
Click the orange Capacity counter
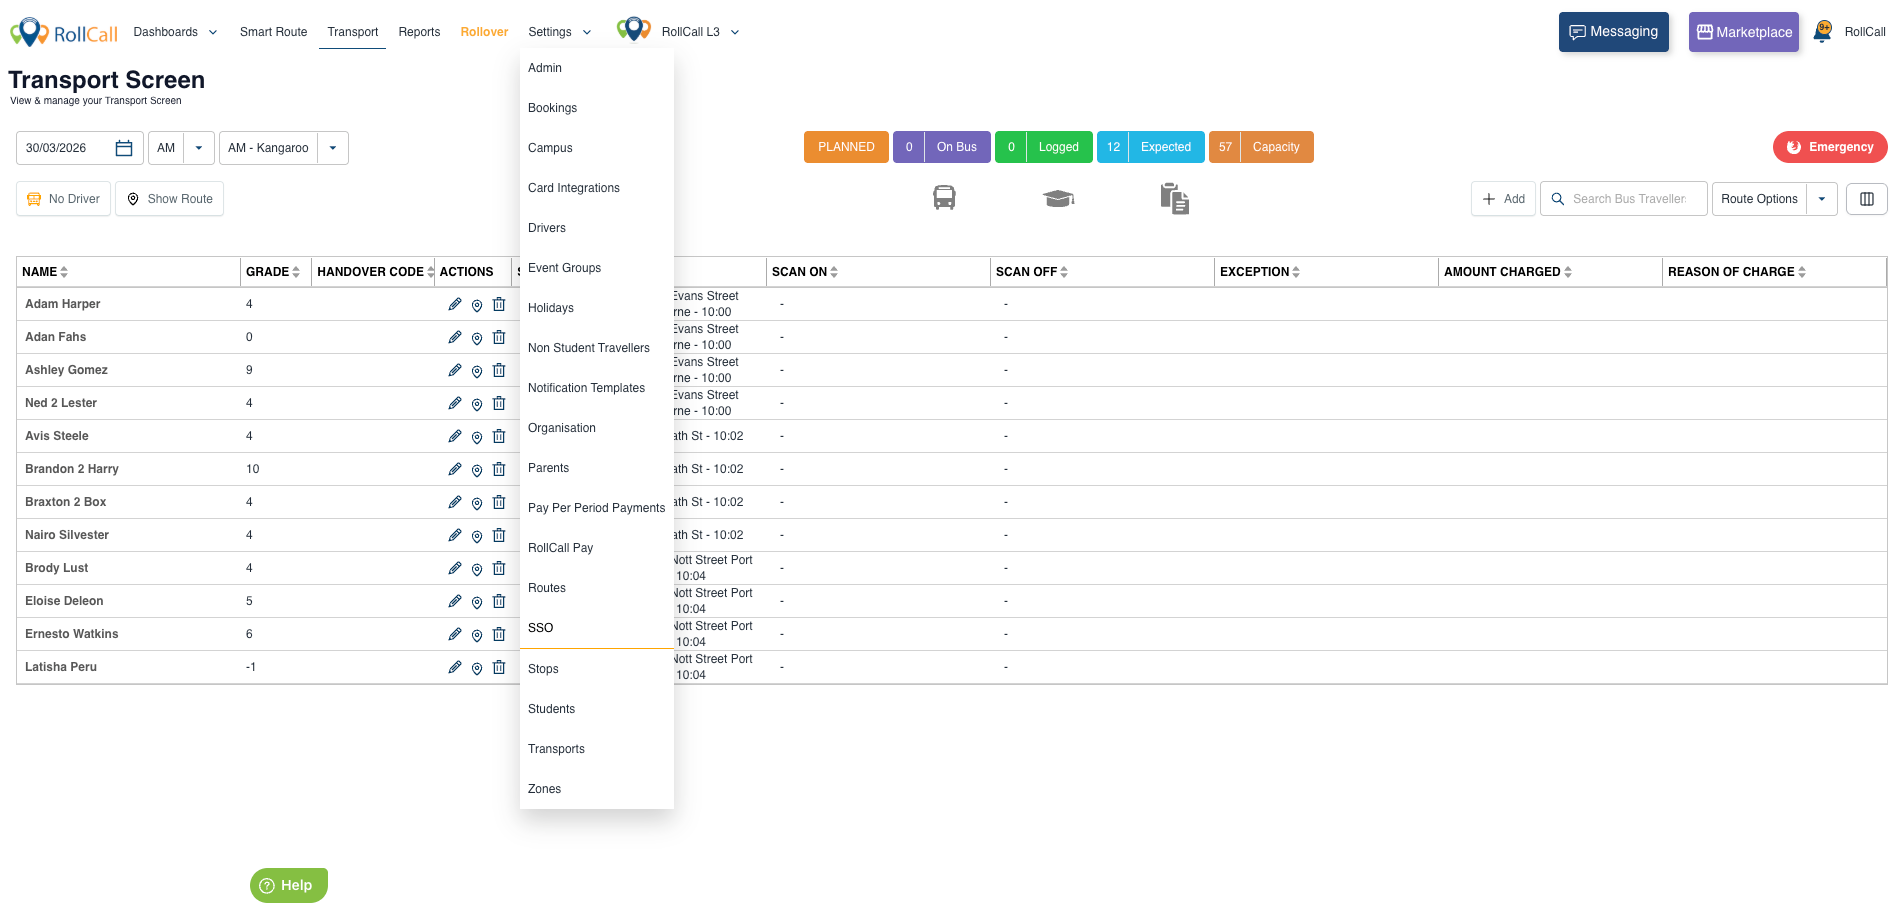[1261, 147]
